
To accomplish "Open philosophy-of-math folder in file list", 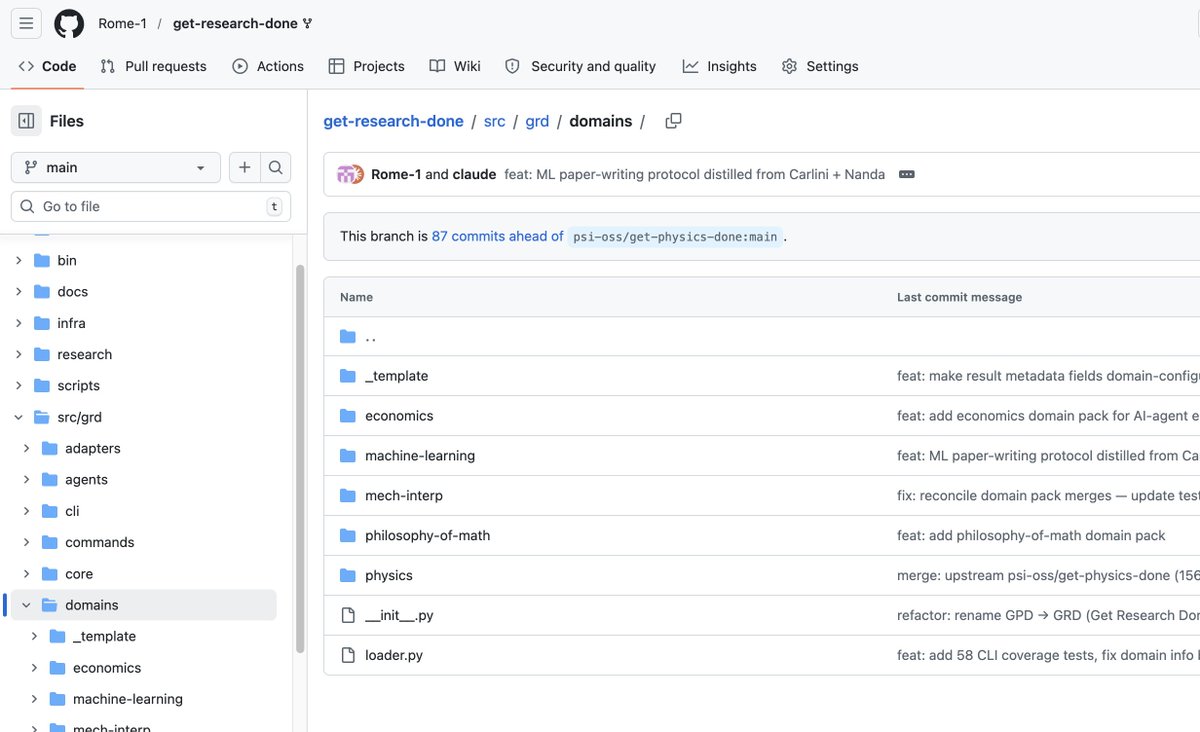I will coord(427,536).
